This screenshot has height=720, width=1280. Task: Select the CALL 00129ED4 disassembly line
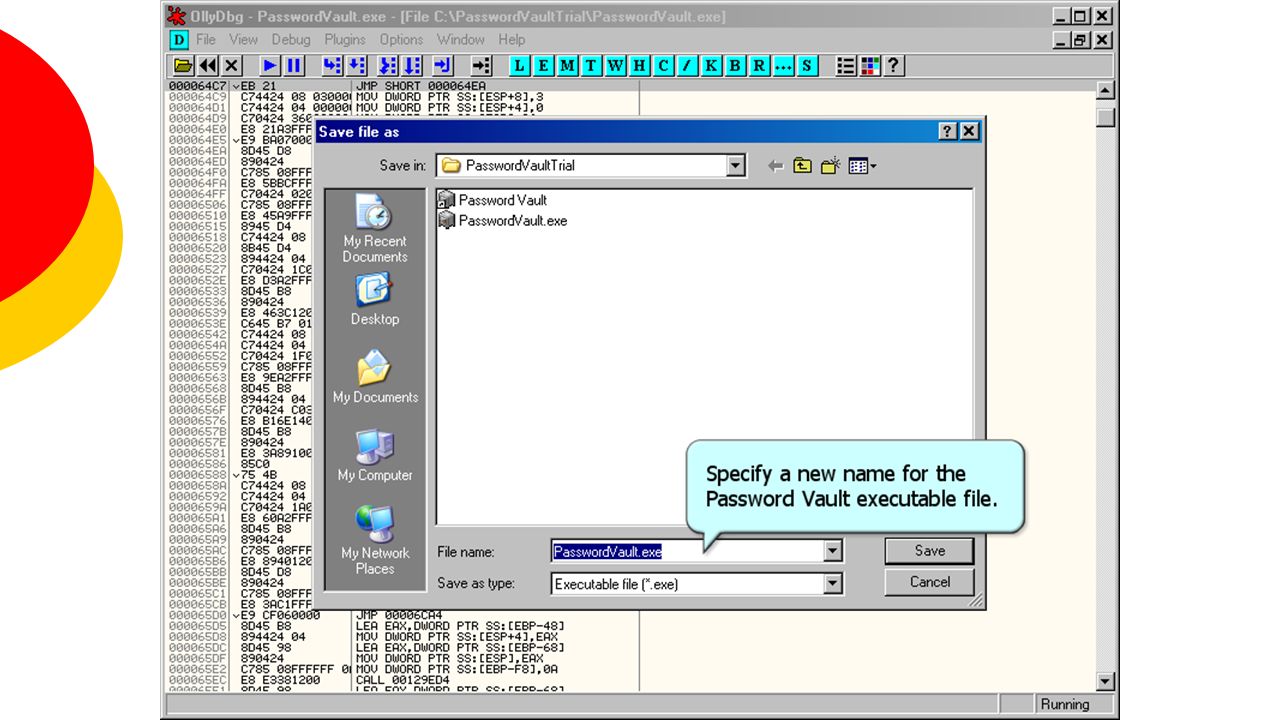[x=405, y=678]
